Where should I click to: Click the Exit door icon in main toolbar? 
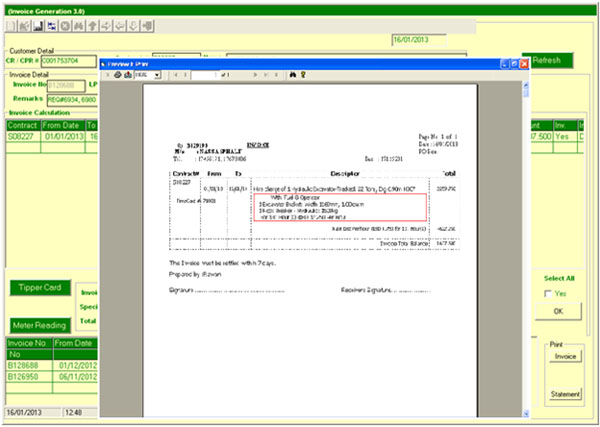(147, 26)
